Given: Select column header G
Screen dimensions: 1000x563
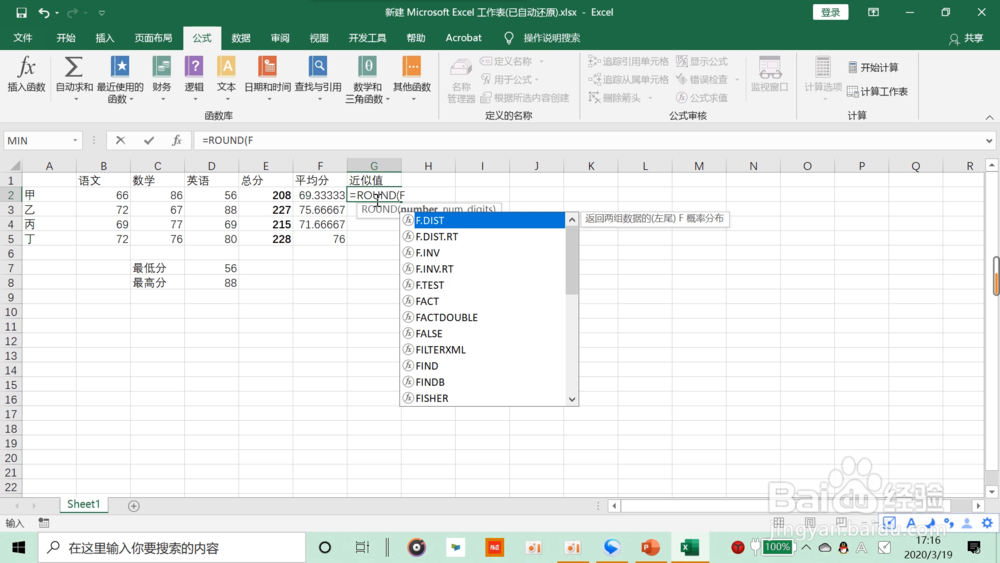Looking at the screenshot, I should pos(374,166).
